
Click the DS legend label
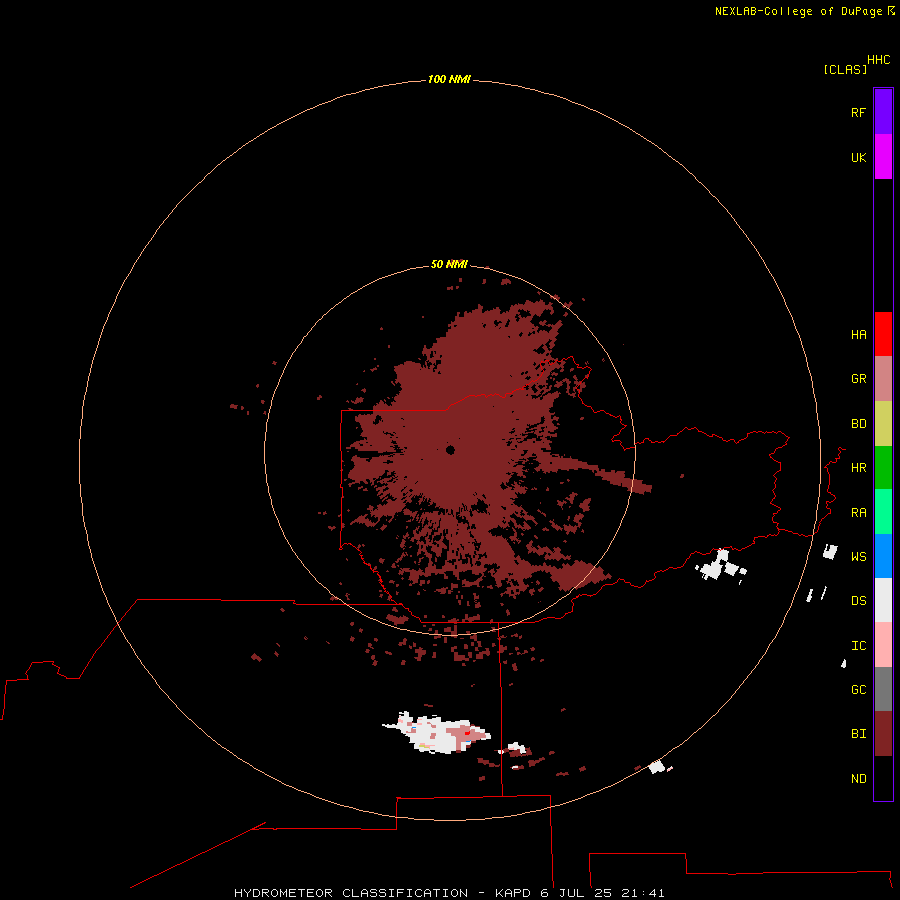click(x=858, y=601)
